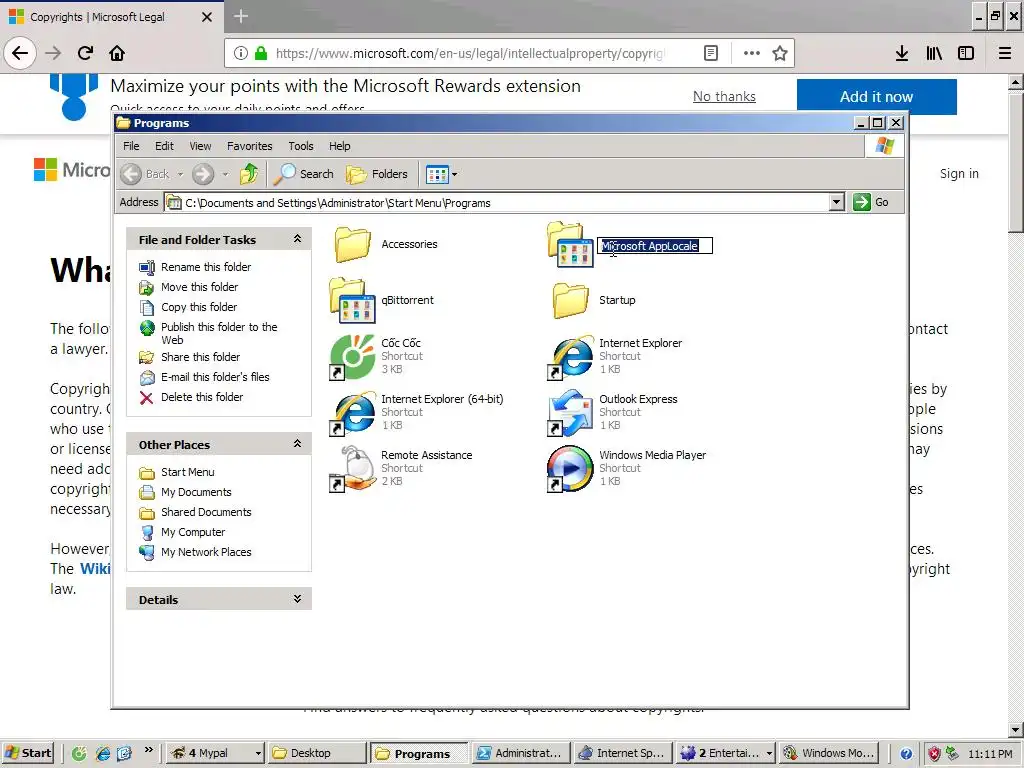Screen dimensions: 1024x768
Task: Open the View menu in Explorer
Action: 200,146
